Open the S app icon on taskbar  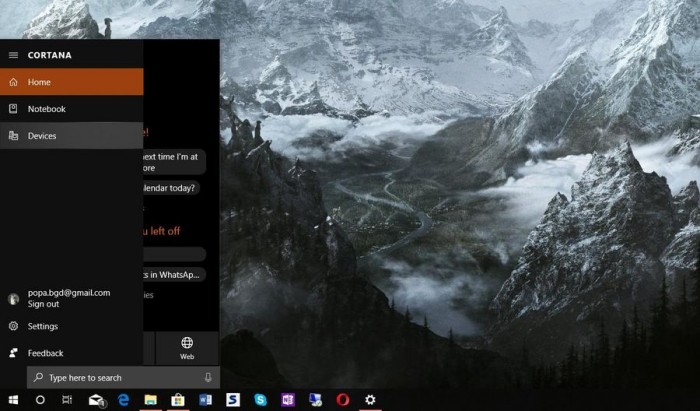point(233,400)
